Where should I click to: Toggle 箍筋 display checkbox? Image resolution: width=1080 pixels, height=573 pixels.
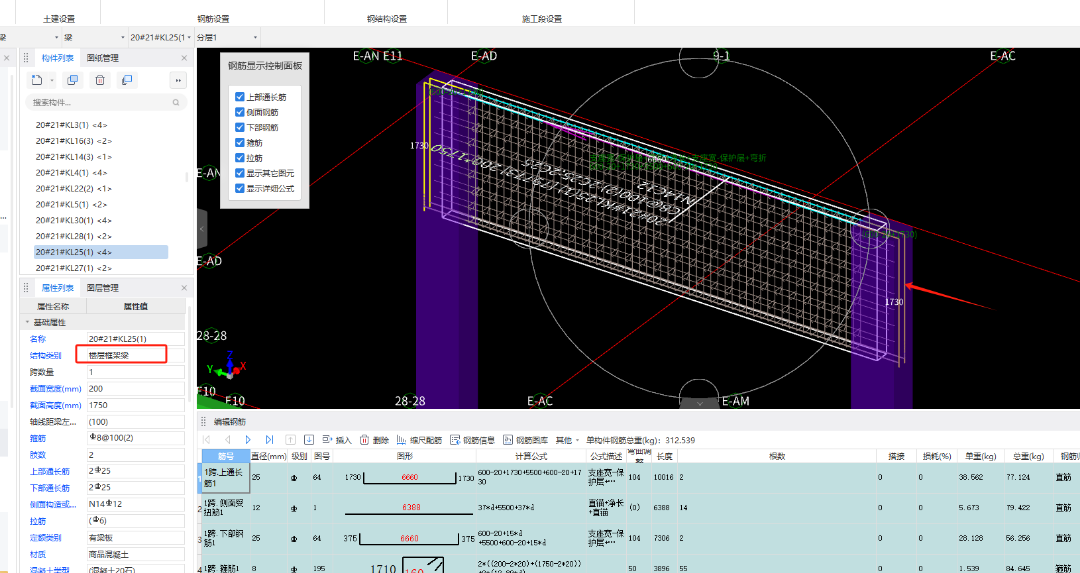[x=240, y=143]
